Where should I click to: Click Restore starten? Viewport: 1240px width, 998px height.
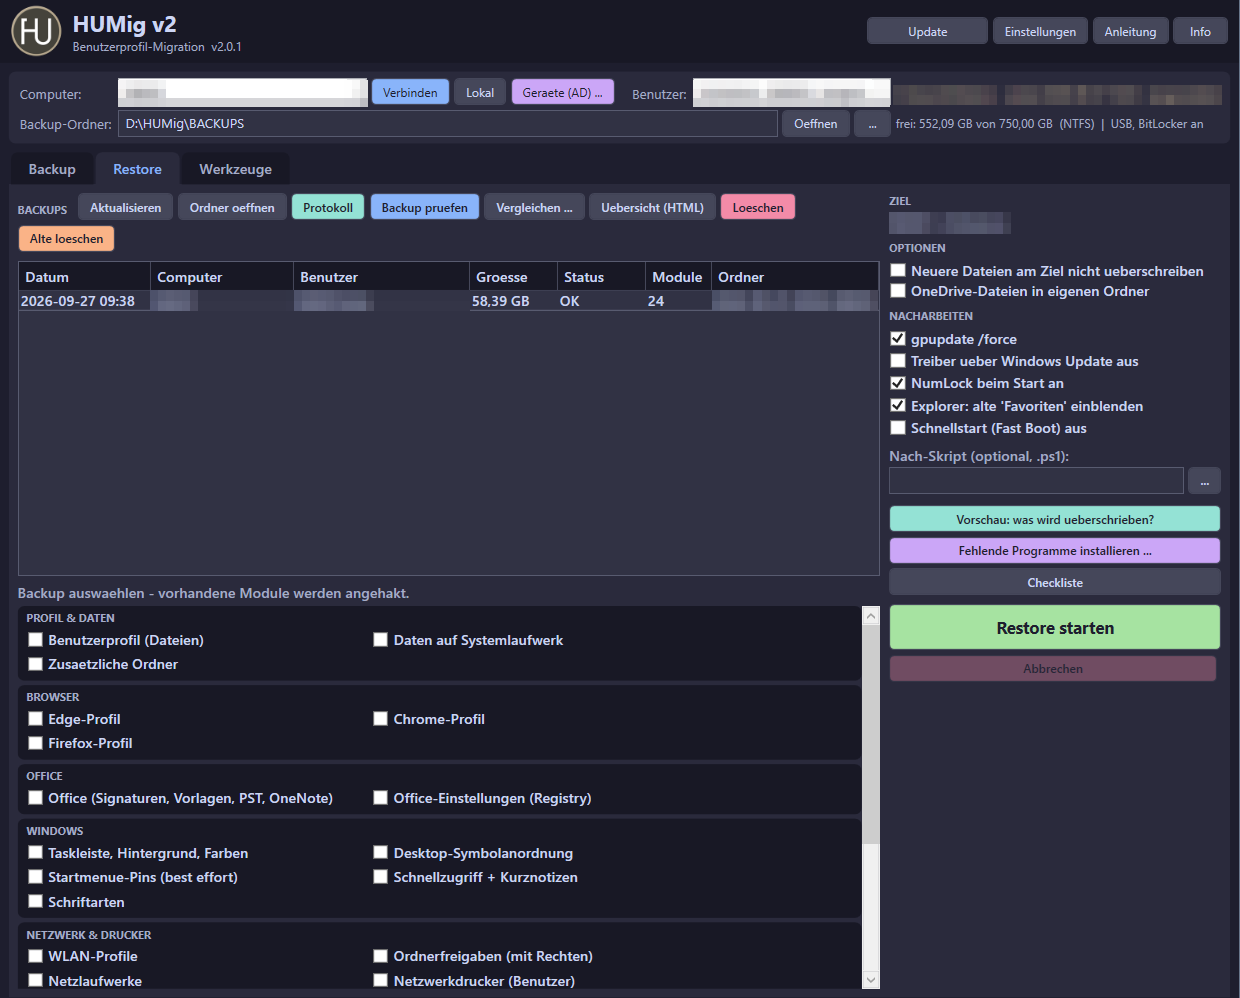(x=1054, y=628)
